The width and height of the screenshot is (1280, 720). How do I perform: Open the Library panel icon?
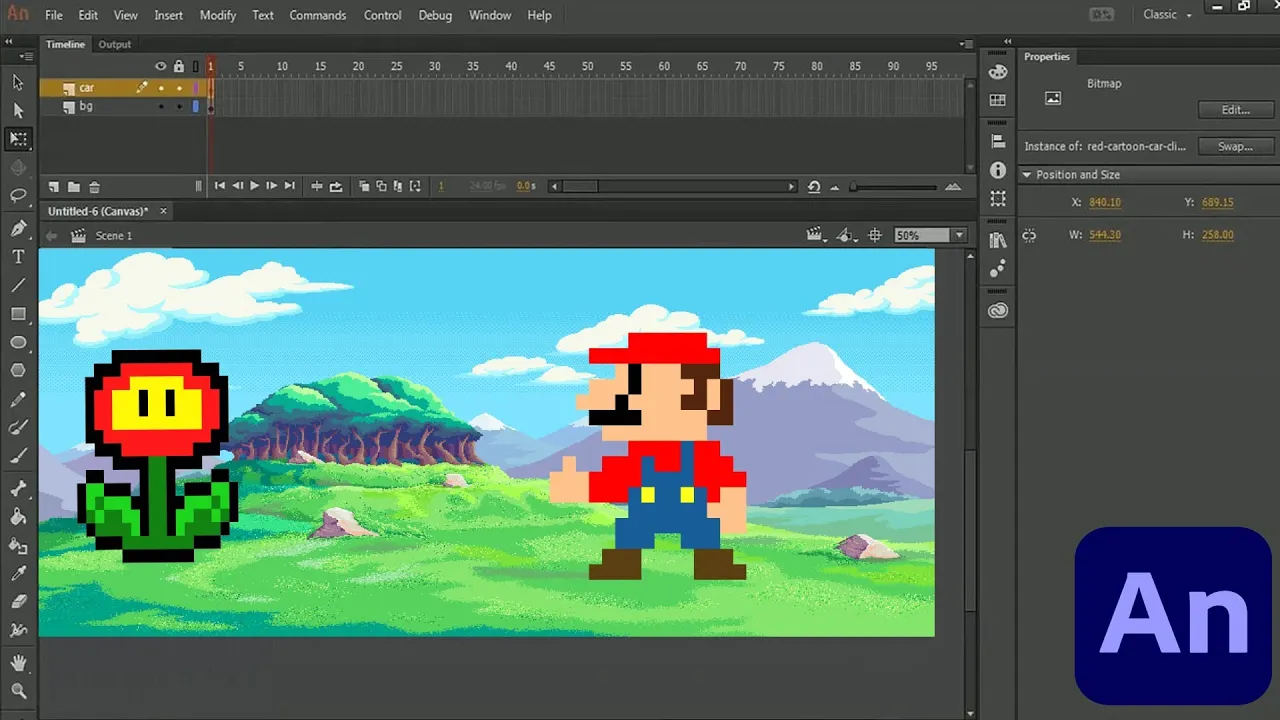pyautogui.click(x=998, y=240)
